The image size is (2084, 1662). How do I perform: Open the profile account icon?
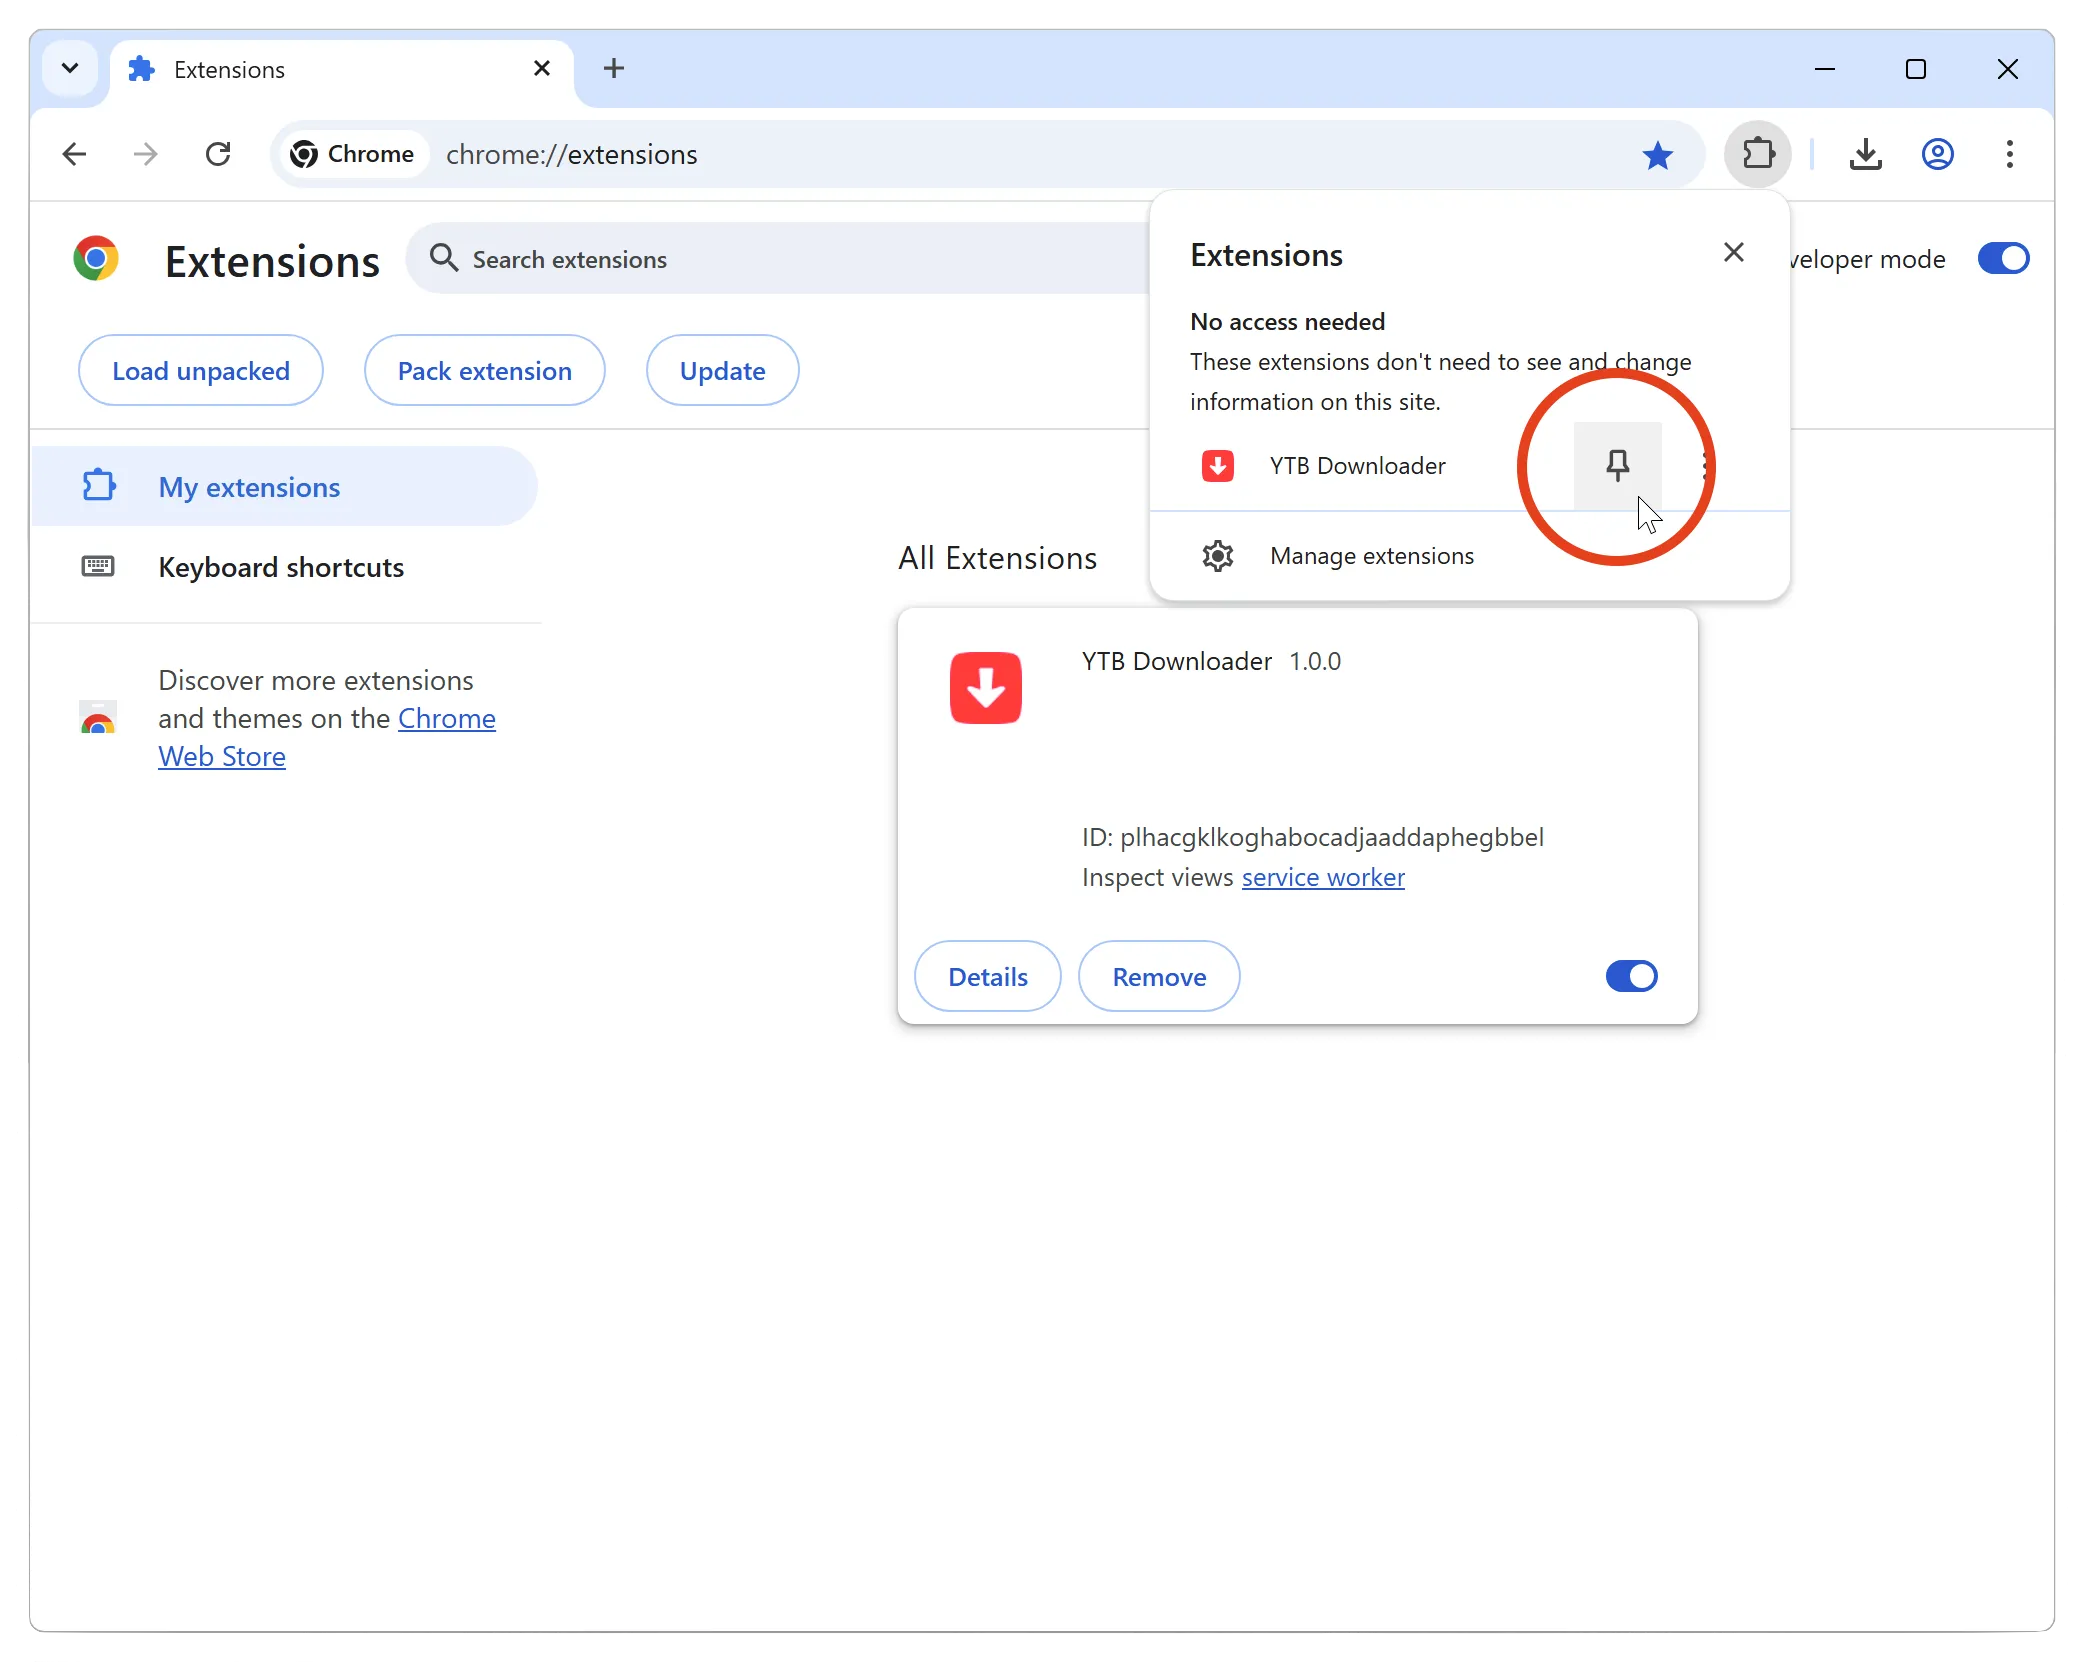tap(1937, 154)
